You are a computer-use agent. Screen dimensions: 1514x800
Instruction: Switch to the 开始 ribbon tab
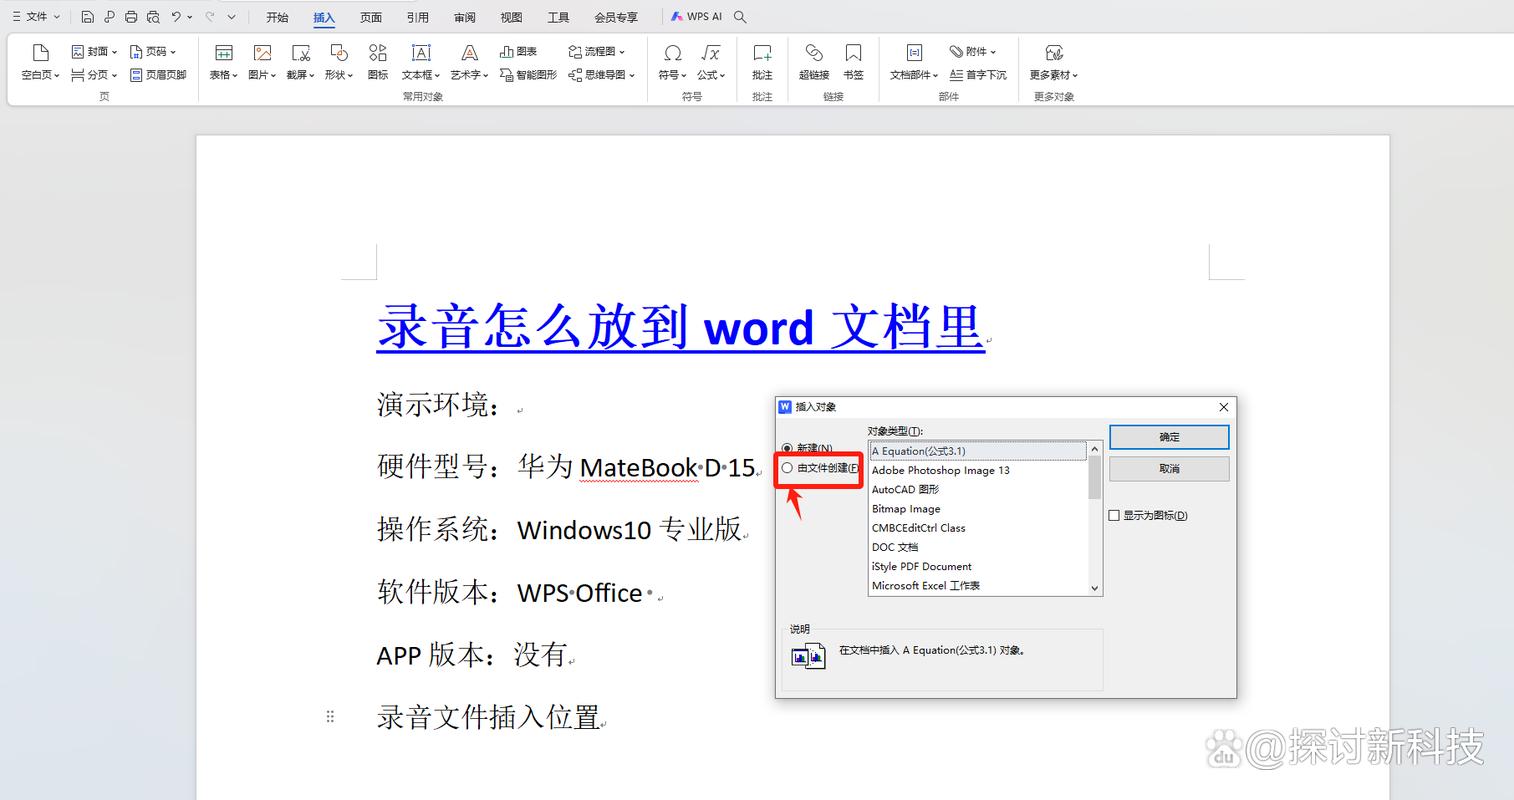(277, 17)
